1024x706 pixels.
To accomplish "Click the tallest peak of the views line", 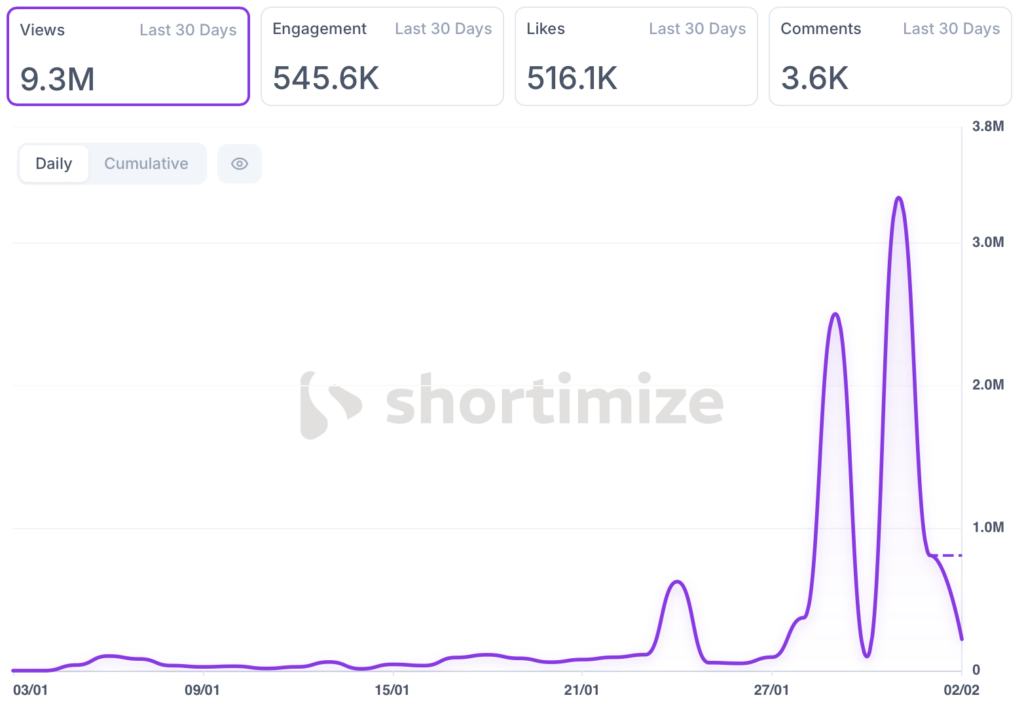I will click(x=899, y=198).
